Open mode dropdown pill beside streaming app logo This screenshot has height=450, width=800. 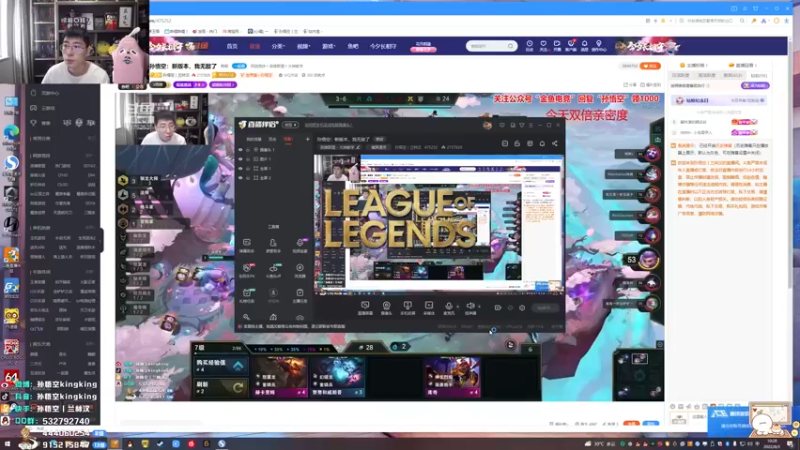click(291, 124)
